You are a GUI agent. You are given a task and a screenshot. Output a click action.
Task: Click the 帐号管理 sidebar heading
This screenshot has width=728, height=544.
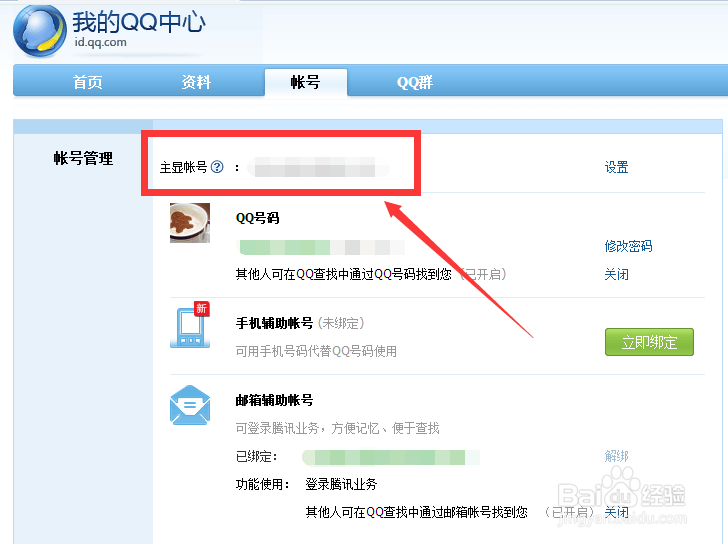[x=83, y=158]
